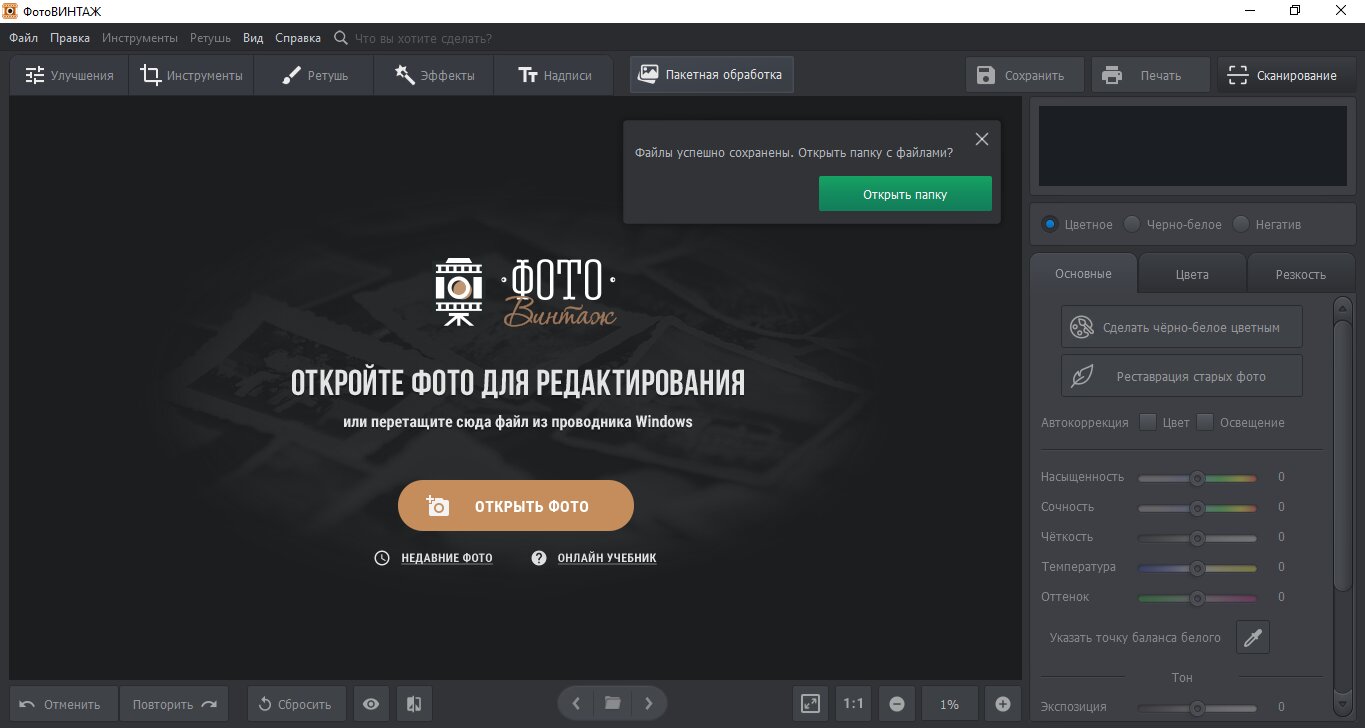The height and width of the screenshot is (728, 1365).
Task: Select the Цветное radio button
Action: pyautogui.click(x=1050, y=224)
